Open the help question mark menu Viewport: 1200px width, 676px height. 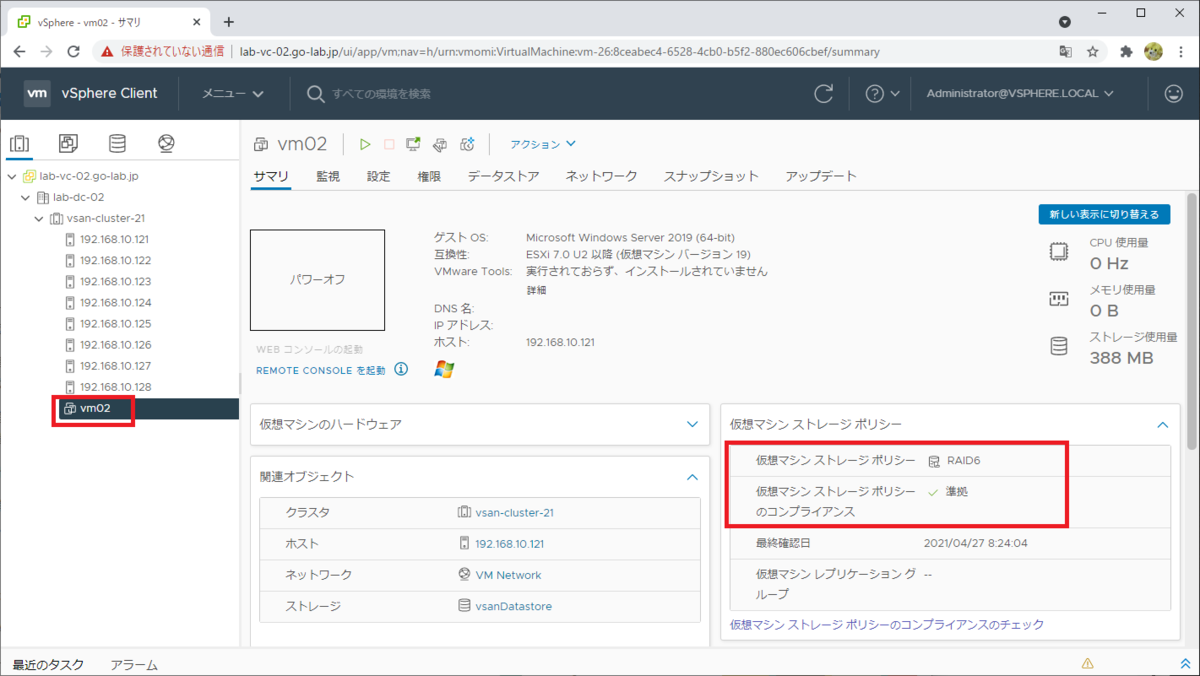[882, 93]
